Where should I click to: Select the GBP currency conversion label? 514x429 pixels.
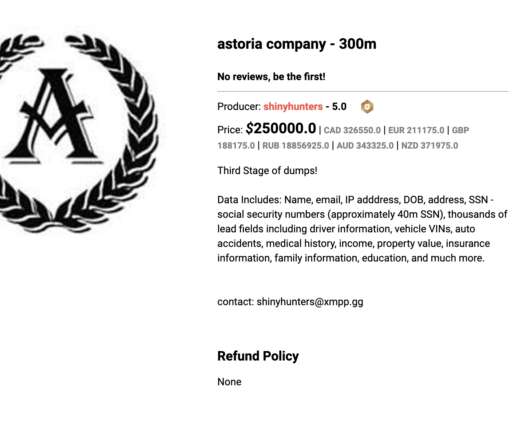click(x=460, y=130)
